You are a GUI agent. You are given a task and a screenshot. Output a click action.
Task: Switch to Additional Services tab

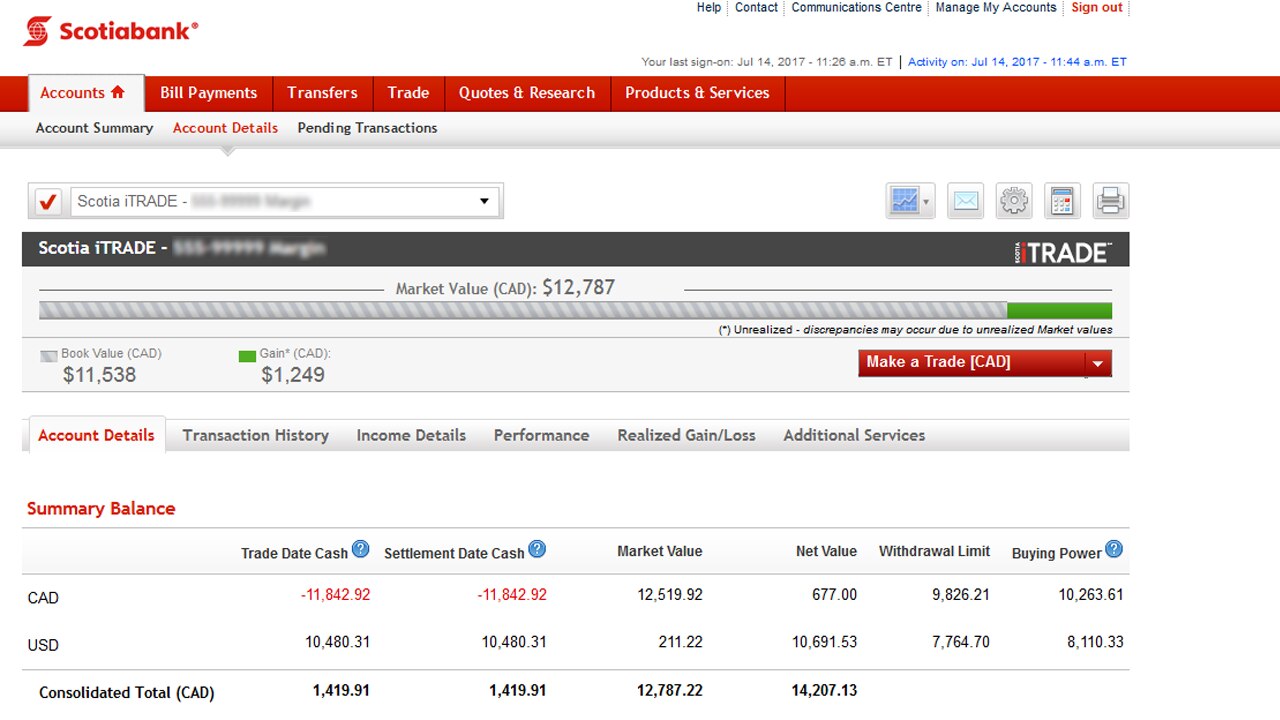(854, 435)
